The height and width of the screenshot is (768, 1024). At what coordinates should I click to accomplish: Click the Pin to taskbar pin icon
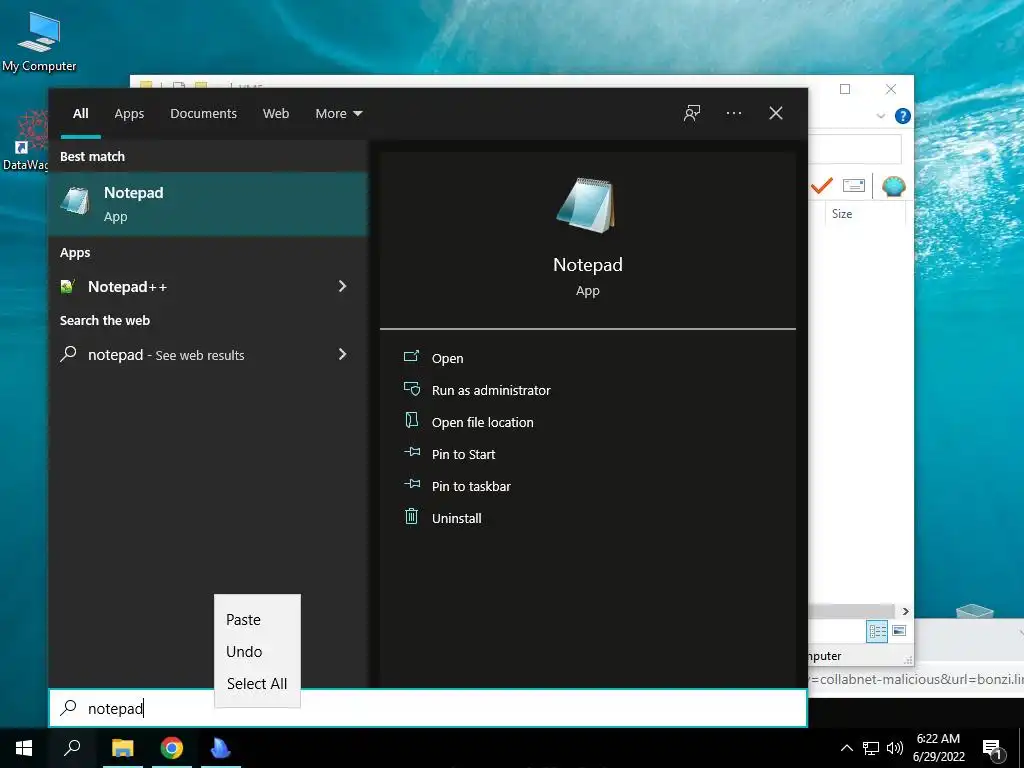tap(411, 484)
